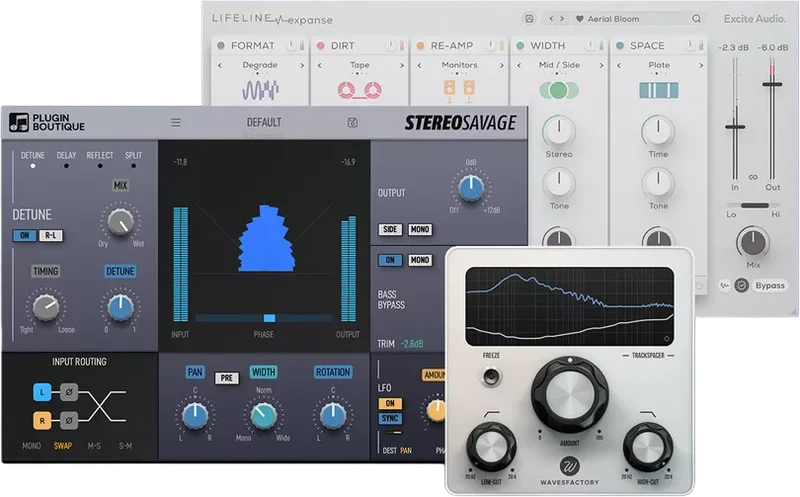Viewport: 800px width, 497px height.
Task: Click the RE-AMP module small mix knob
Action: 490,45
